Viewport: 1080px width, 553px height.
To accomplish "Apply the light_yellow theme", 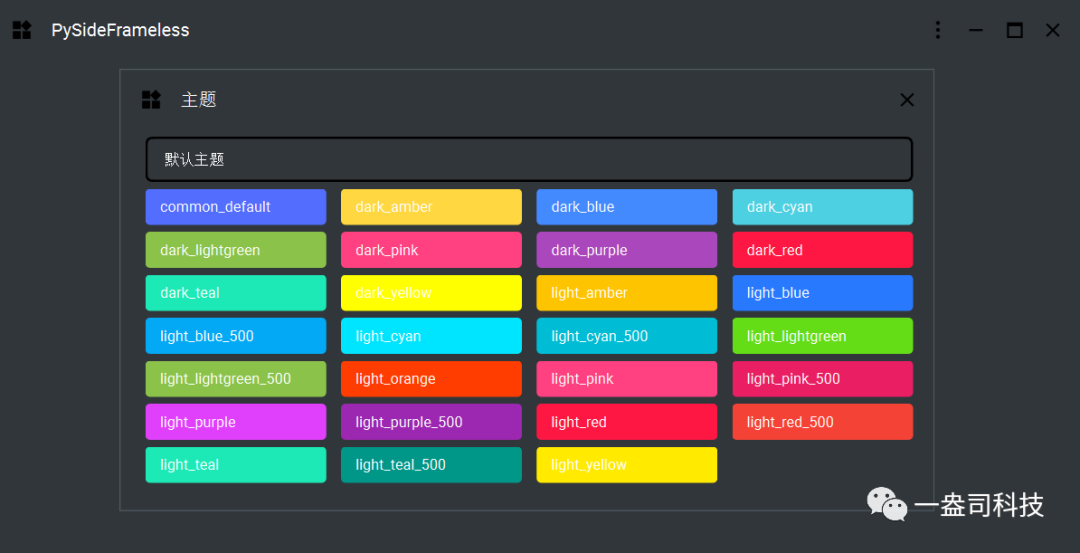I will pyautogui.click(x=627, y=465).
